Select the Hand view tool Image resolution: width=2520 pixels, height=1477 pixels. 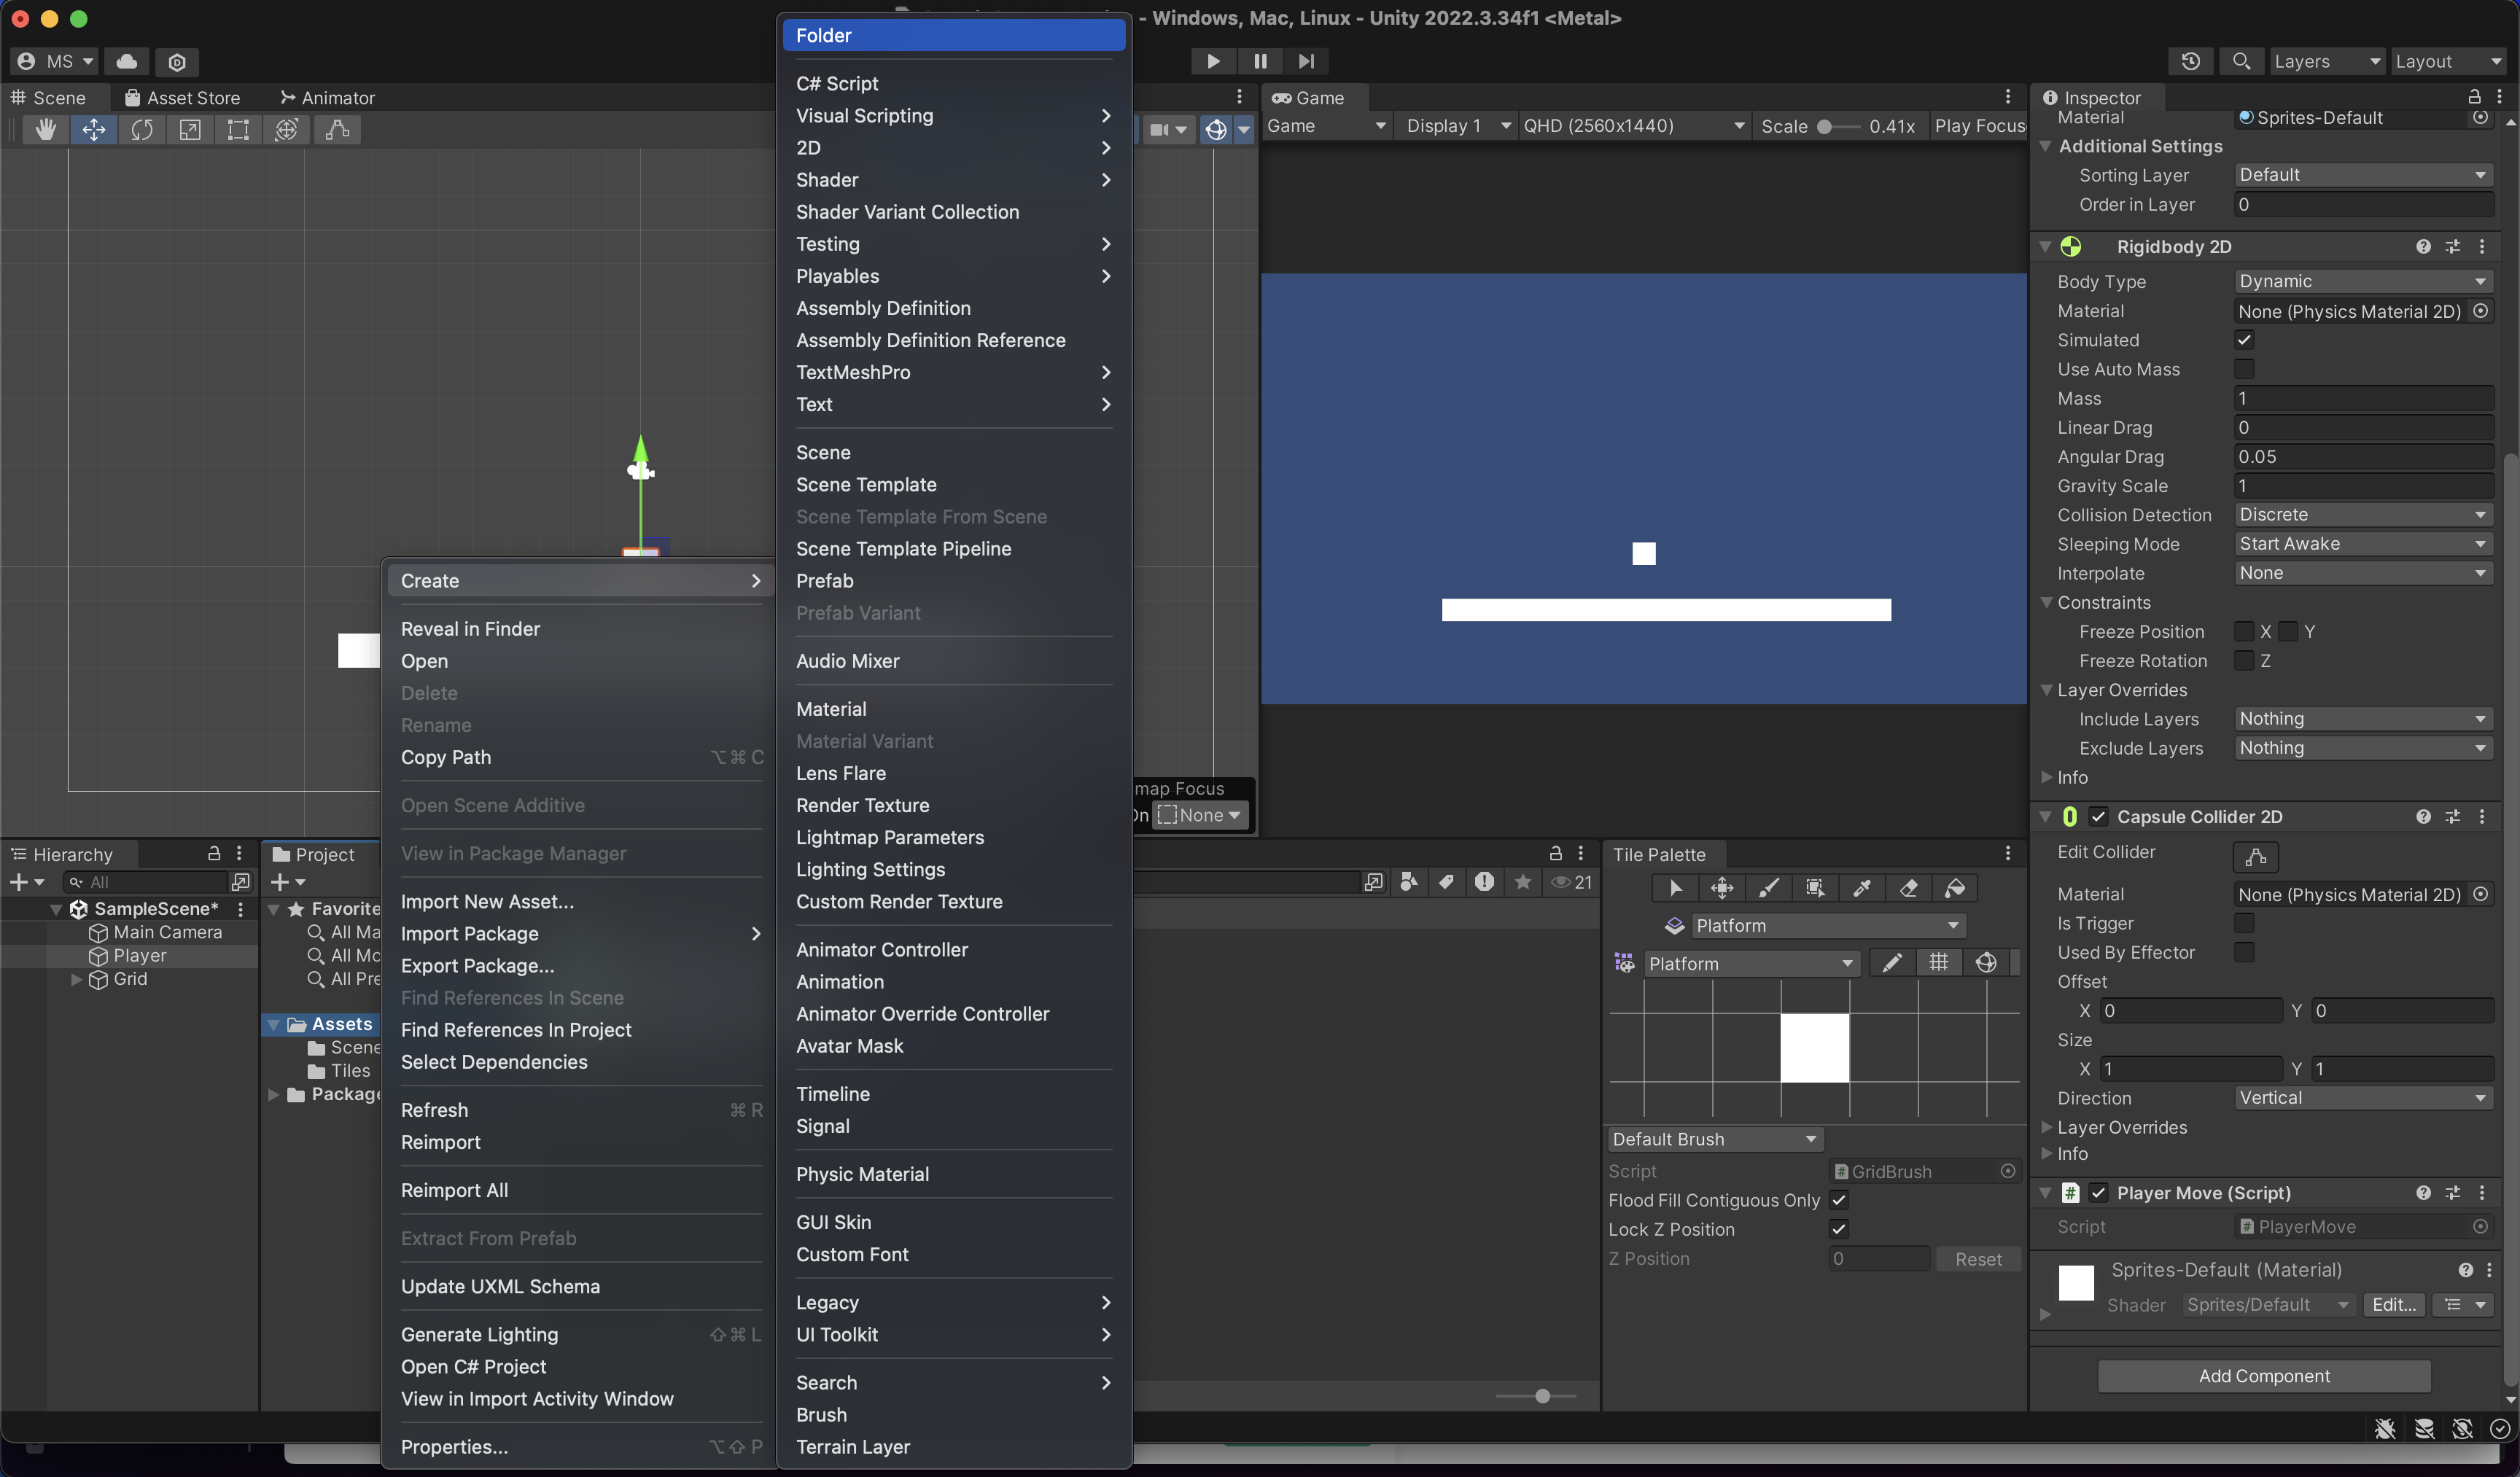[45, 130]
